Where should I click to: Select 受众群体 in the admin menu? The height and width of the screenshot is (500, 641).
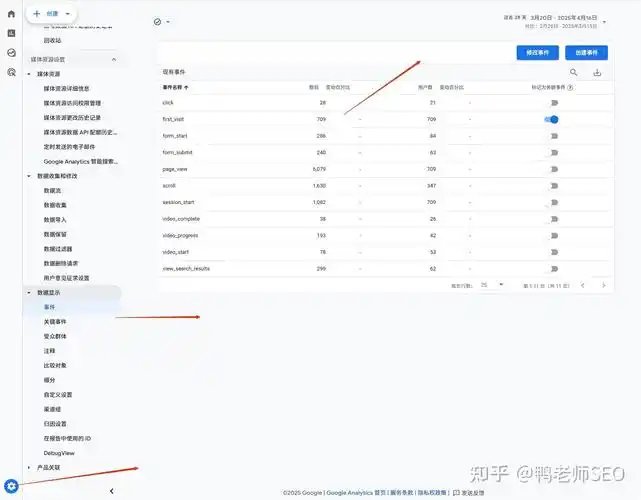pyautogui.click(x=55, y=336)
